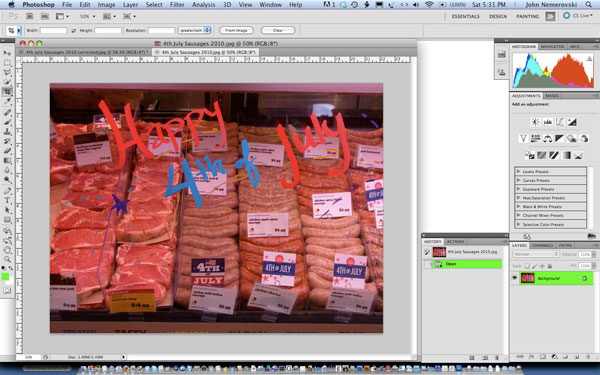Add a Curves adjustment
This screenshot has width=600, height=375.
pos(560,122)
